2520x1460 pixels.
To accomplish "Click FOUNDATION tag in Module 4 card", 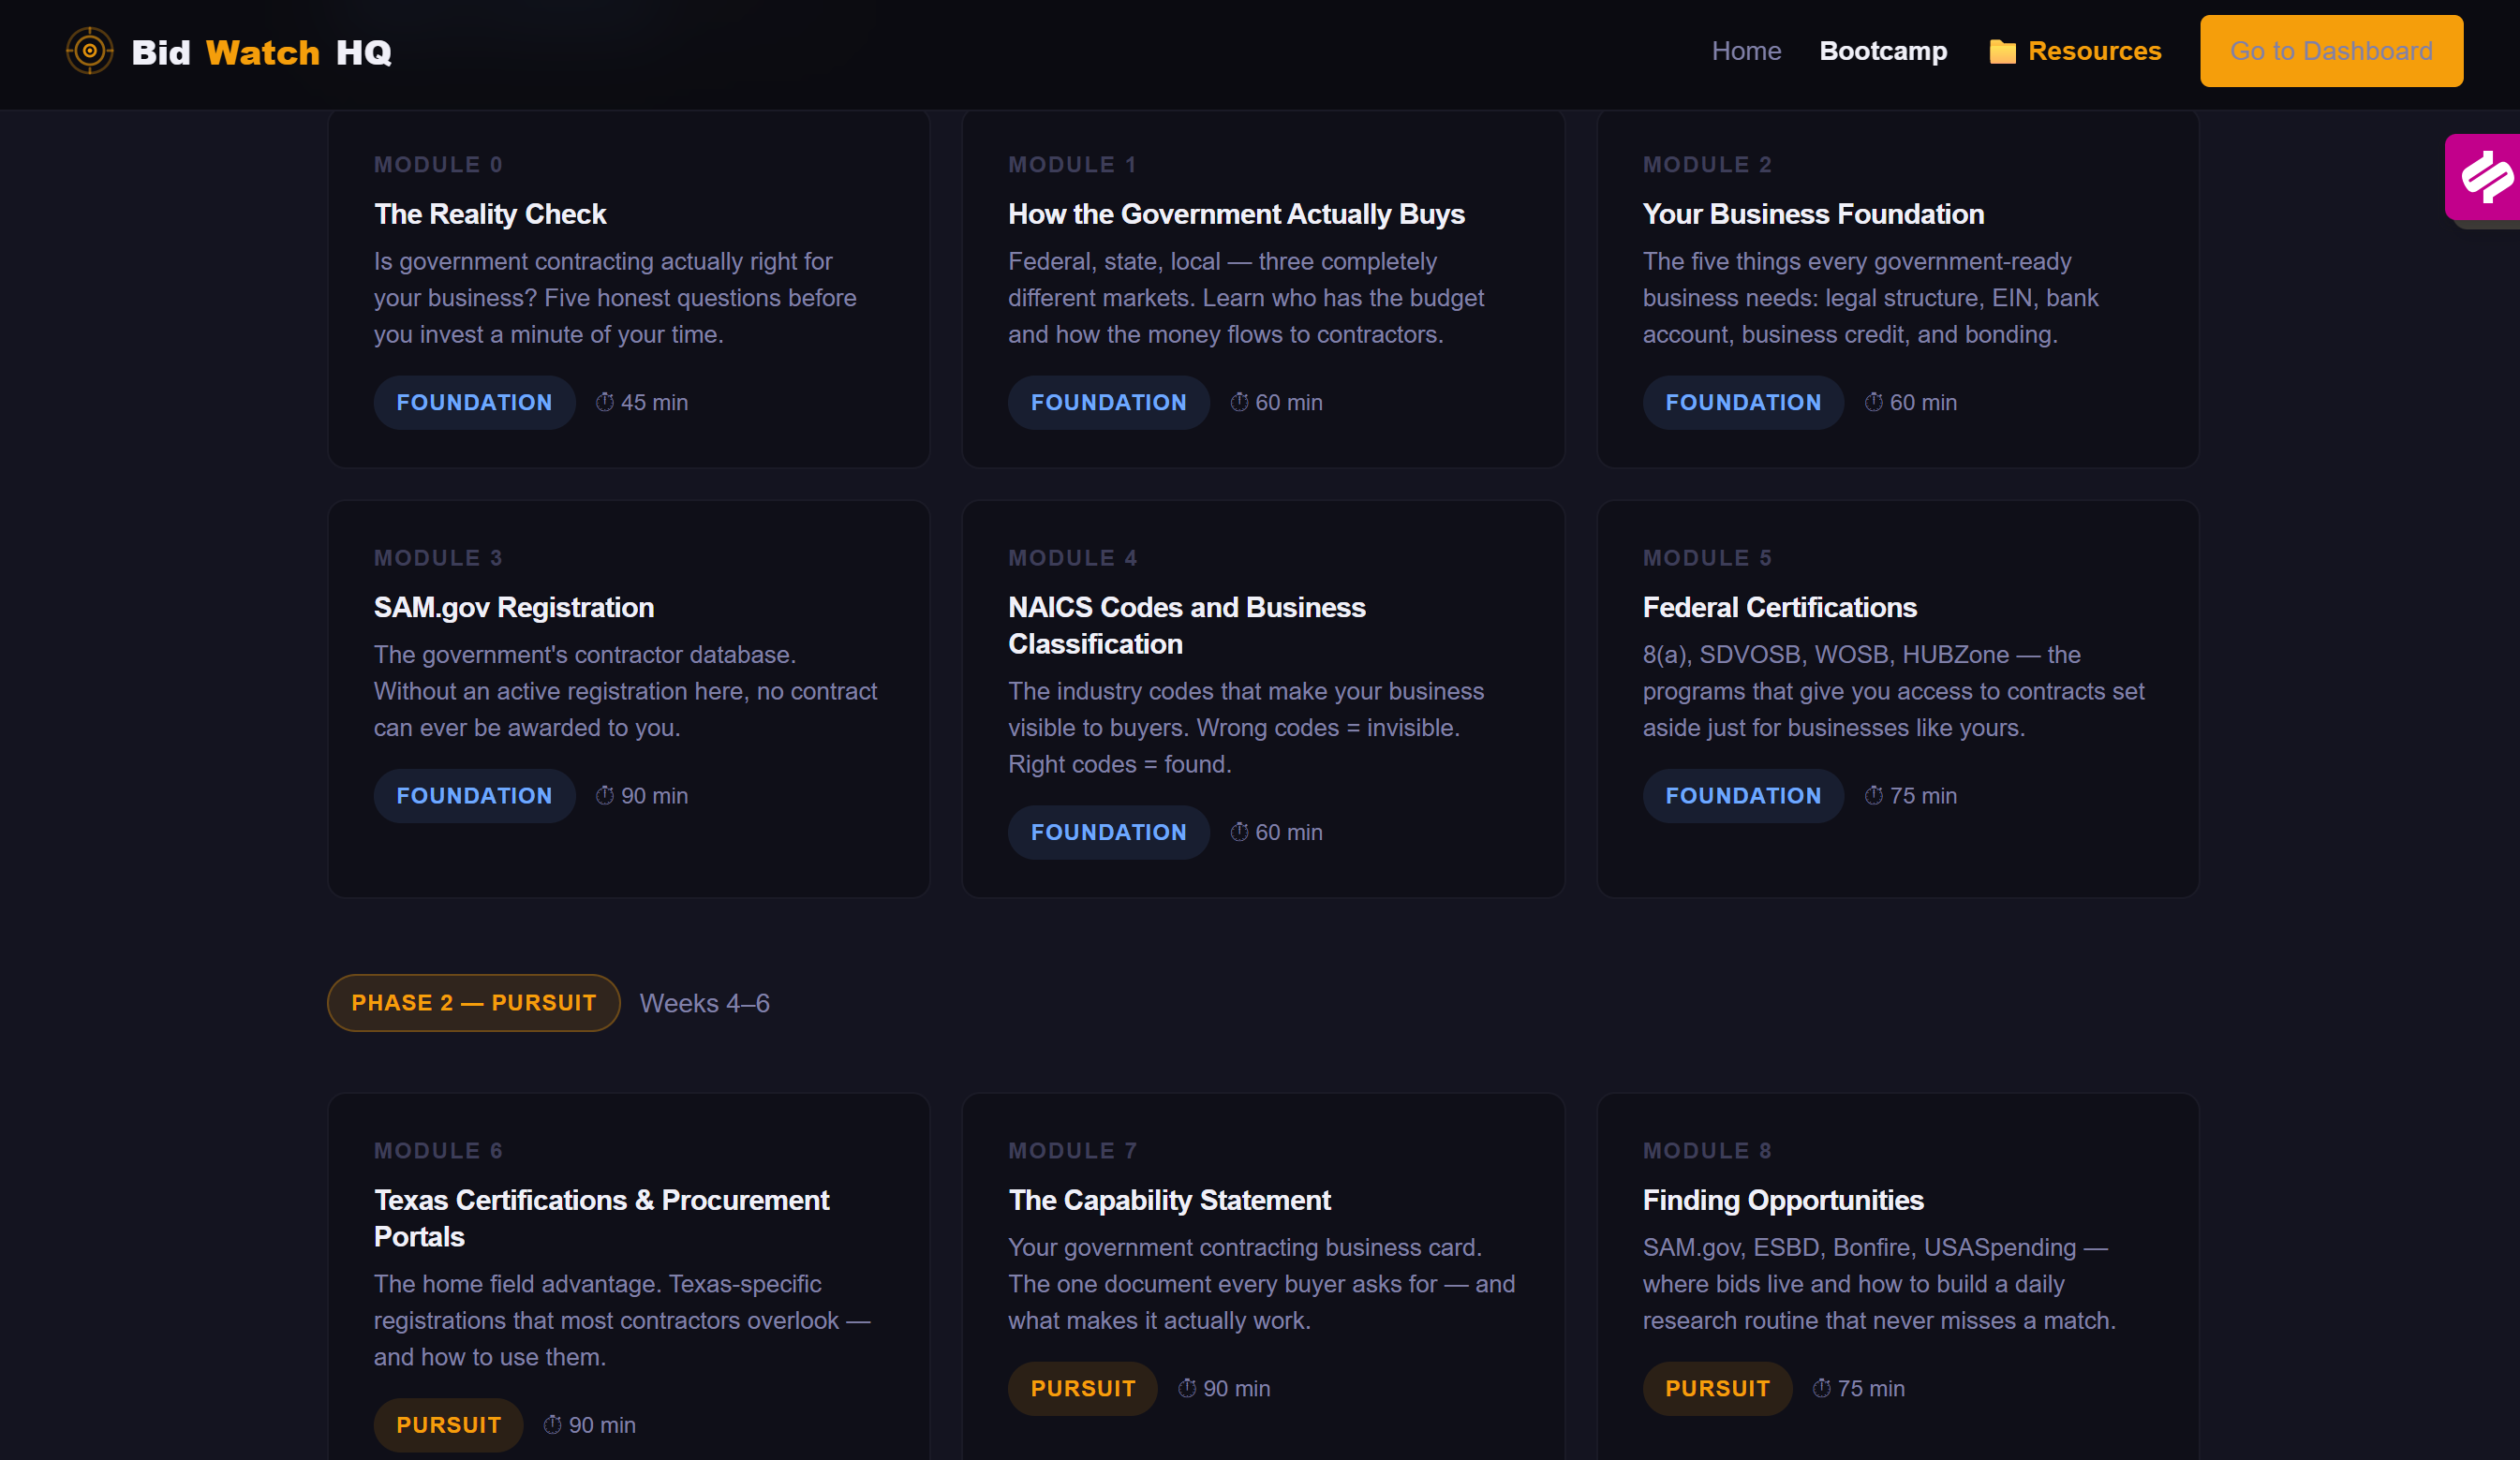I will coord(1108,832).
